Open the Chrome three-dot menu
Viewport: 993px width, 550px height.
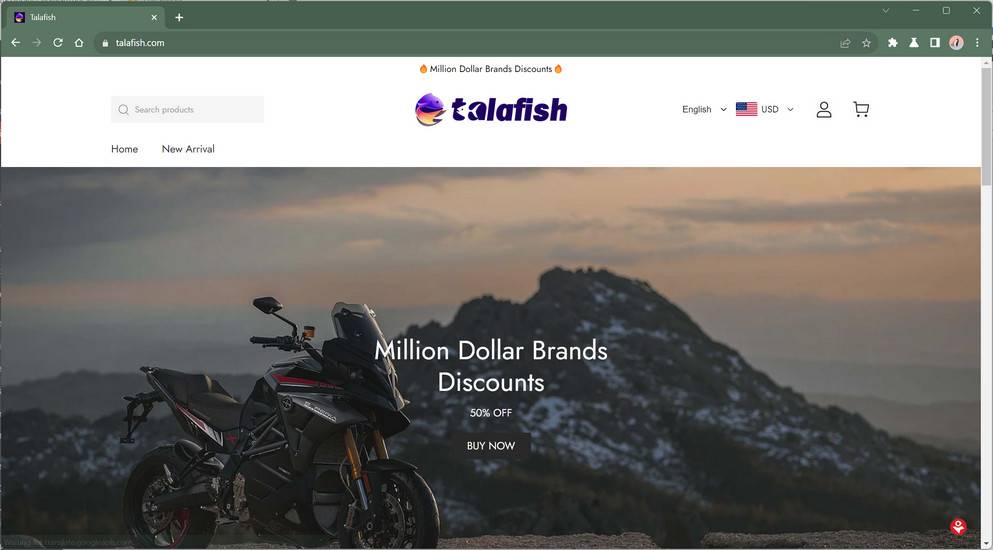point(977,42)
